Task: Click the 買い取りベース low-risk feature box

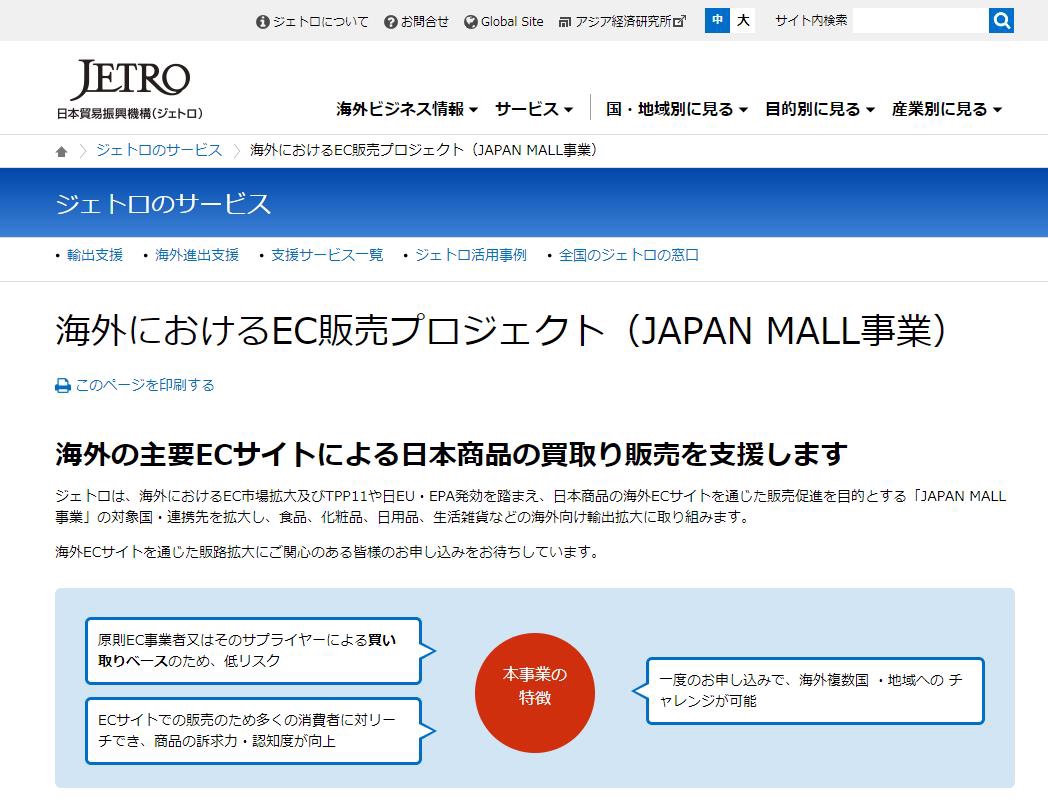Action: tap(254, 651)
